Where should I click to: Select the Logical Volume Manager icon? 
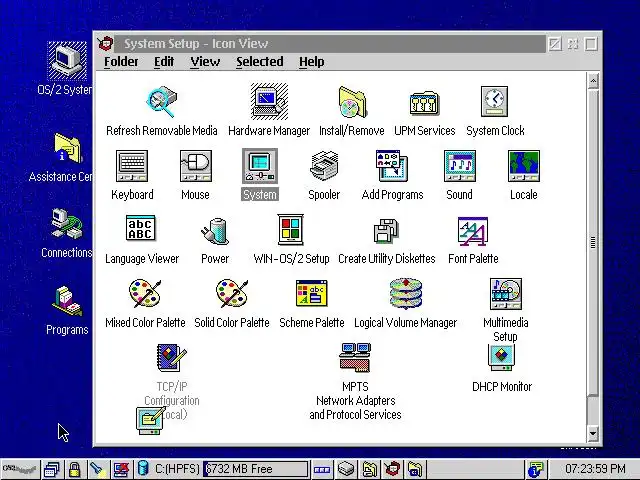(x=406, y=294)
